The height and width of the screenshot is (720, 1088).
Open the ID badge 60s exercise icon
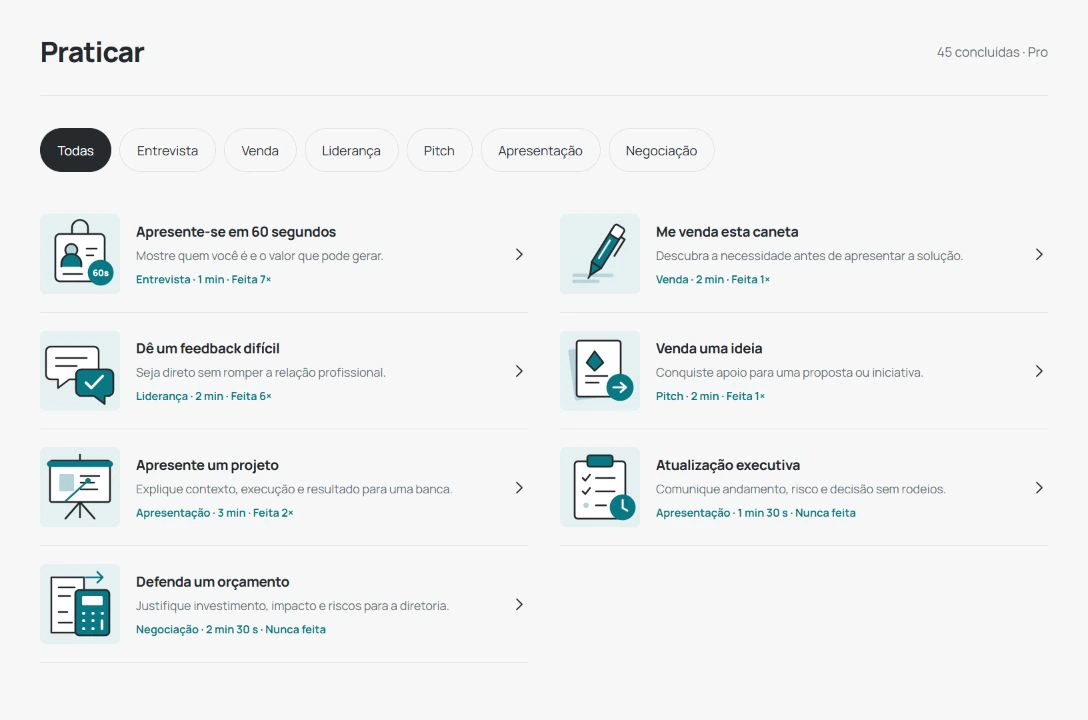click(x=80, y=254)
